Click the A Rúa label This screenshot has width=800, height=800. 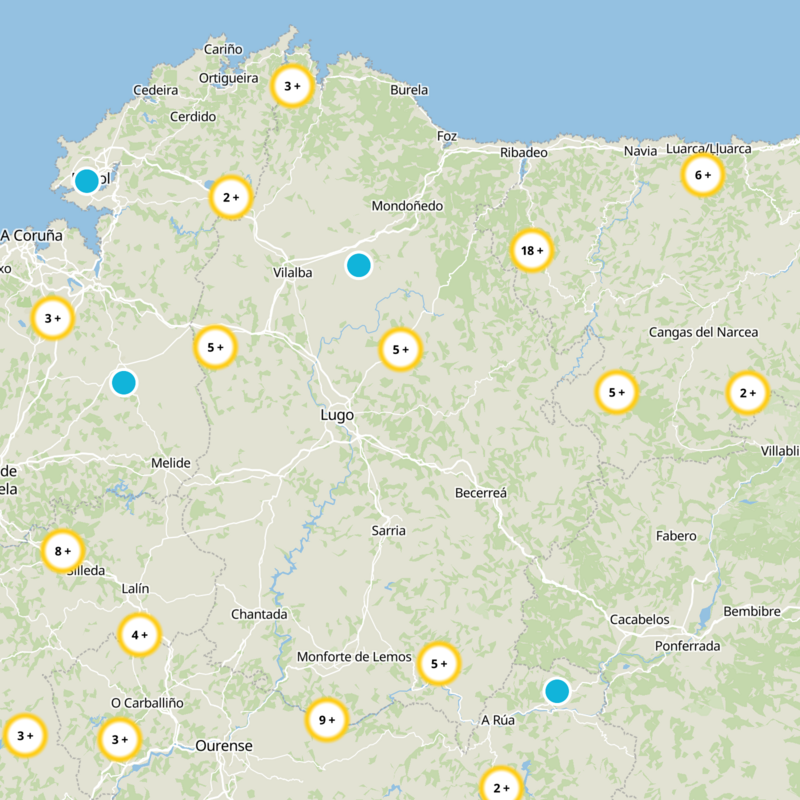[x=498, y=720]
